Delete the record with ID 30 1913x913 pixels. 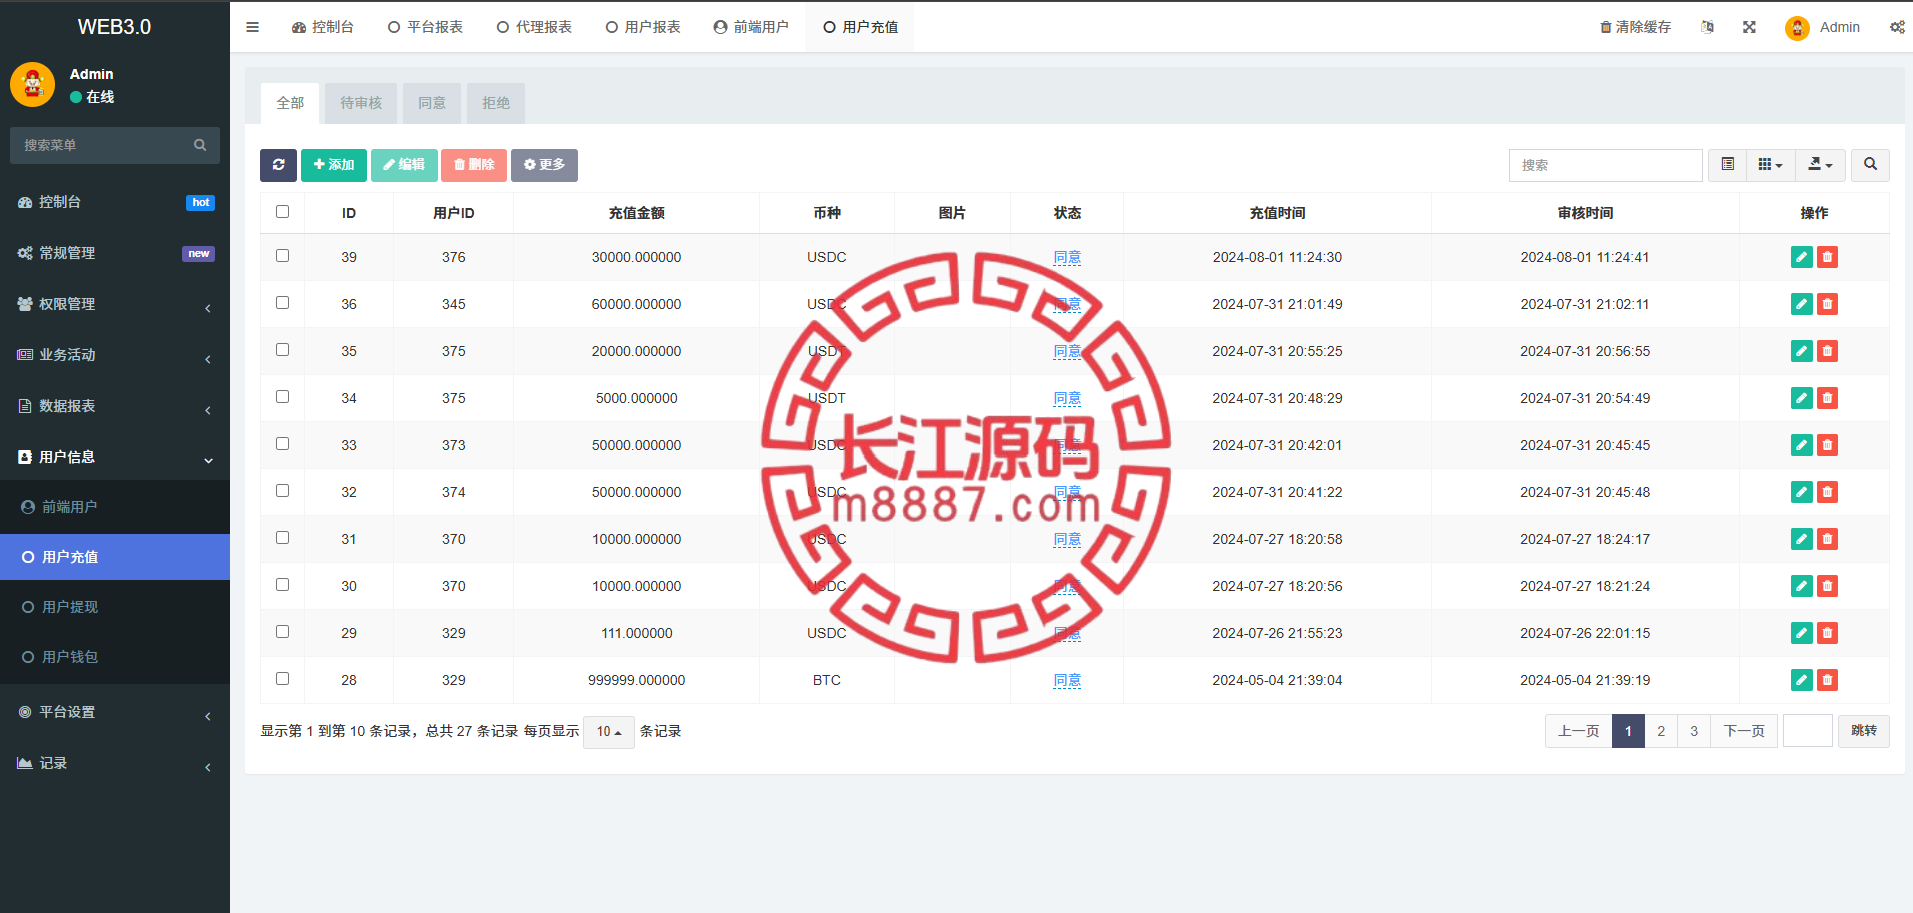[1827, 586]
